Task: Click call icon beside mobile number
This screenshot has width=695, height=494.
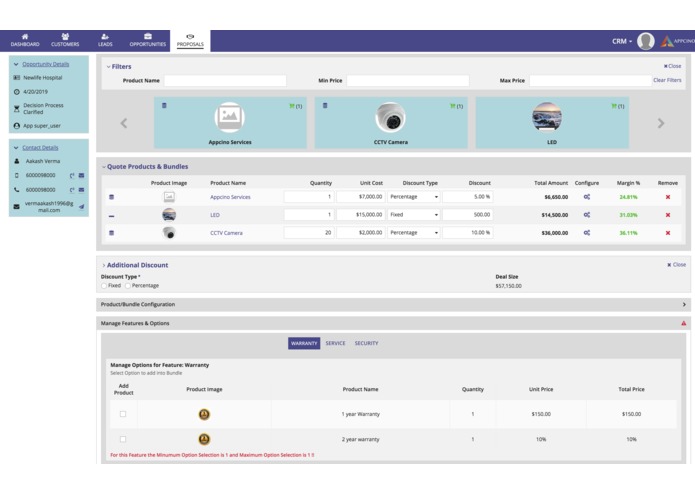Action: click(72, 175)
